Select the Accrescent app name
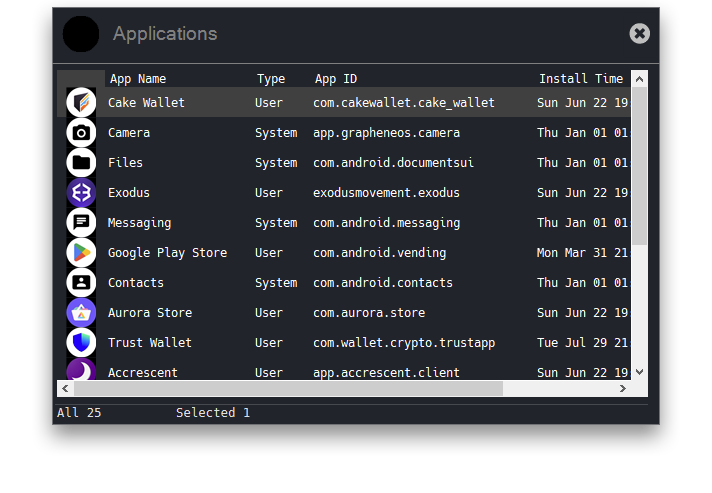The width and height of the screenshot is (712, 493). click(x=143, y=372)
